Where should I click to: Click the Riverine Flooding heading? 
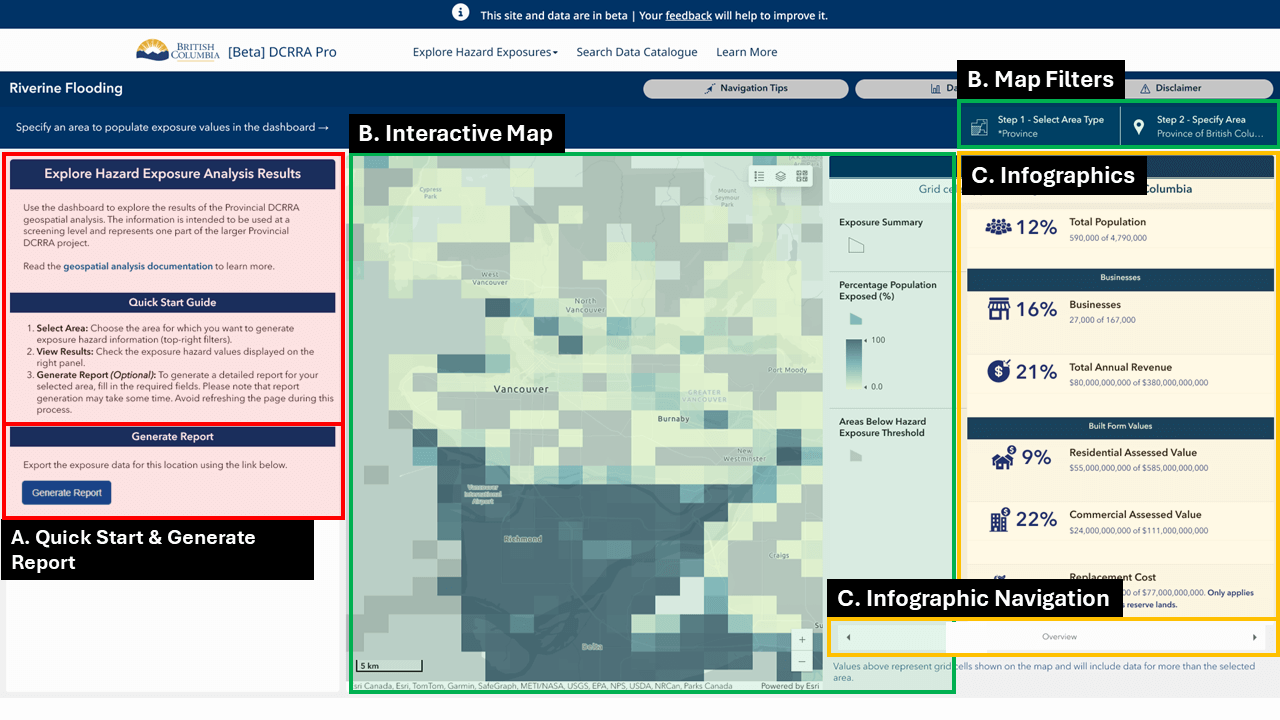point(66,88)
